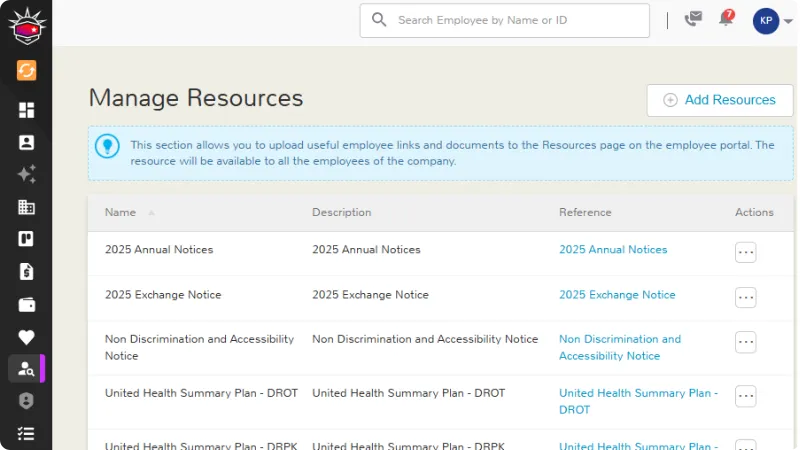The image size is (800, 450).
Task: Expand the user account dropdown arrow
Action: (788, 21)
